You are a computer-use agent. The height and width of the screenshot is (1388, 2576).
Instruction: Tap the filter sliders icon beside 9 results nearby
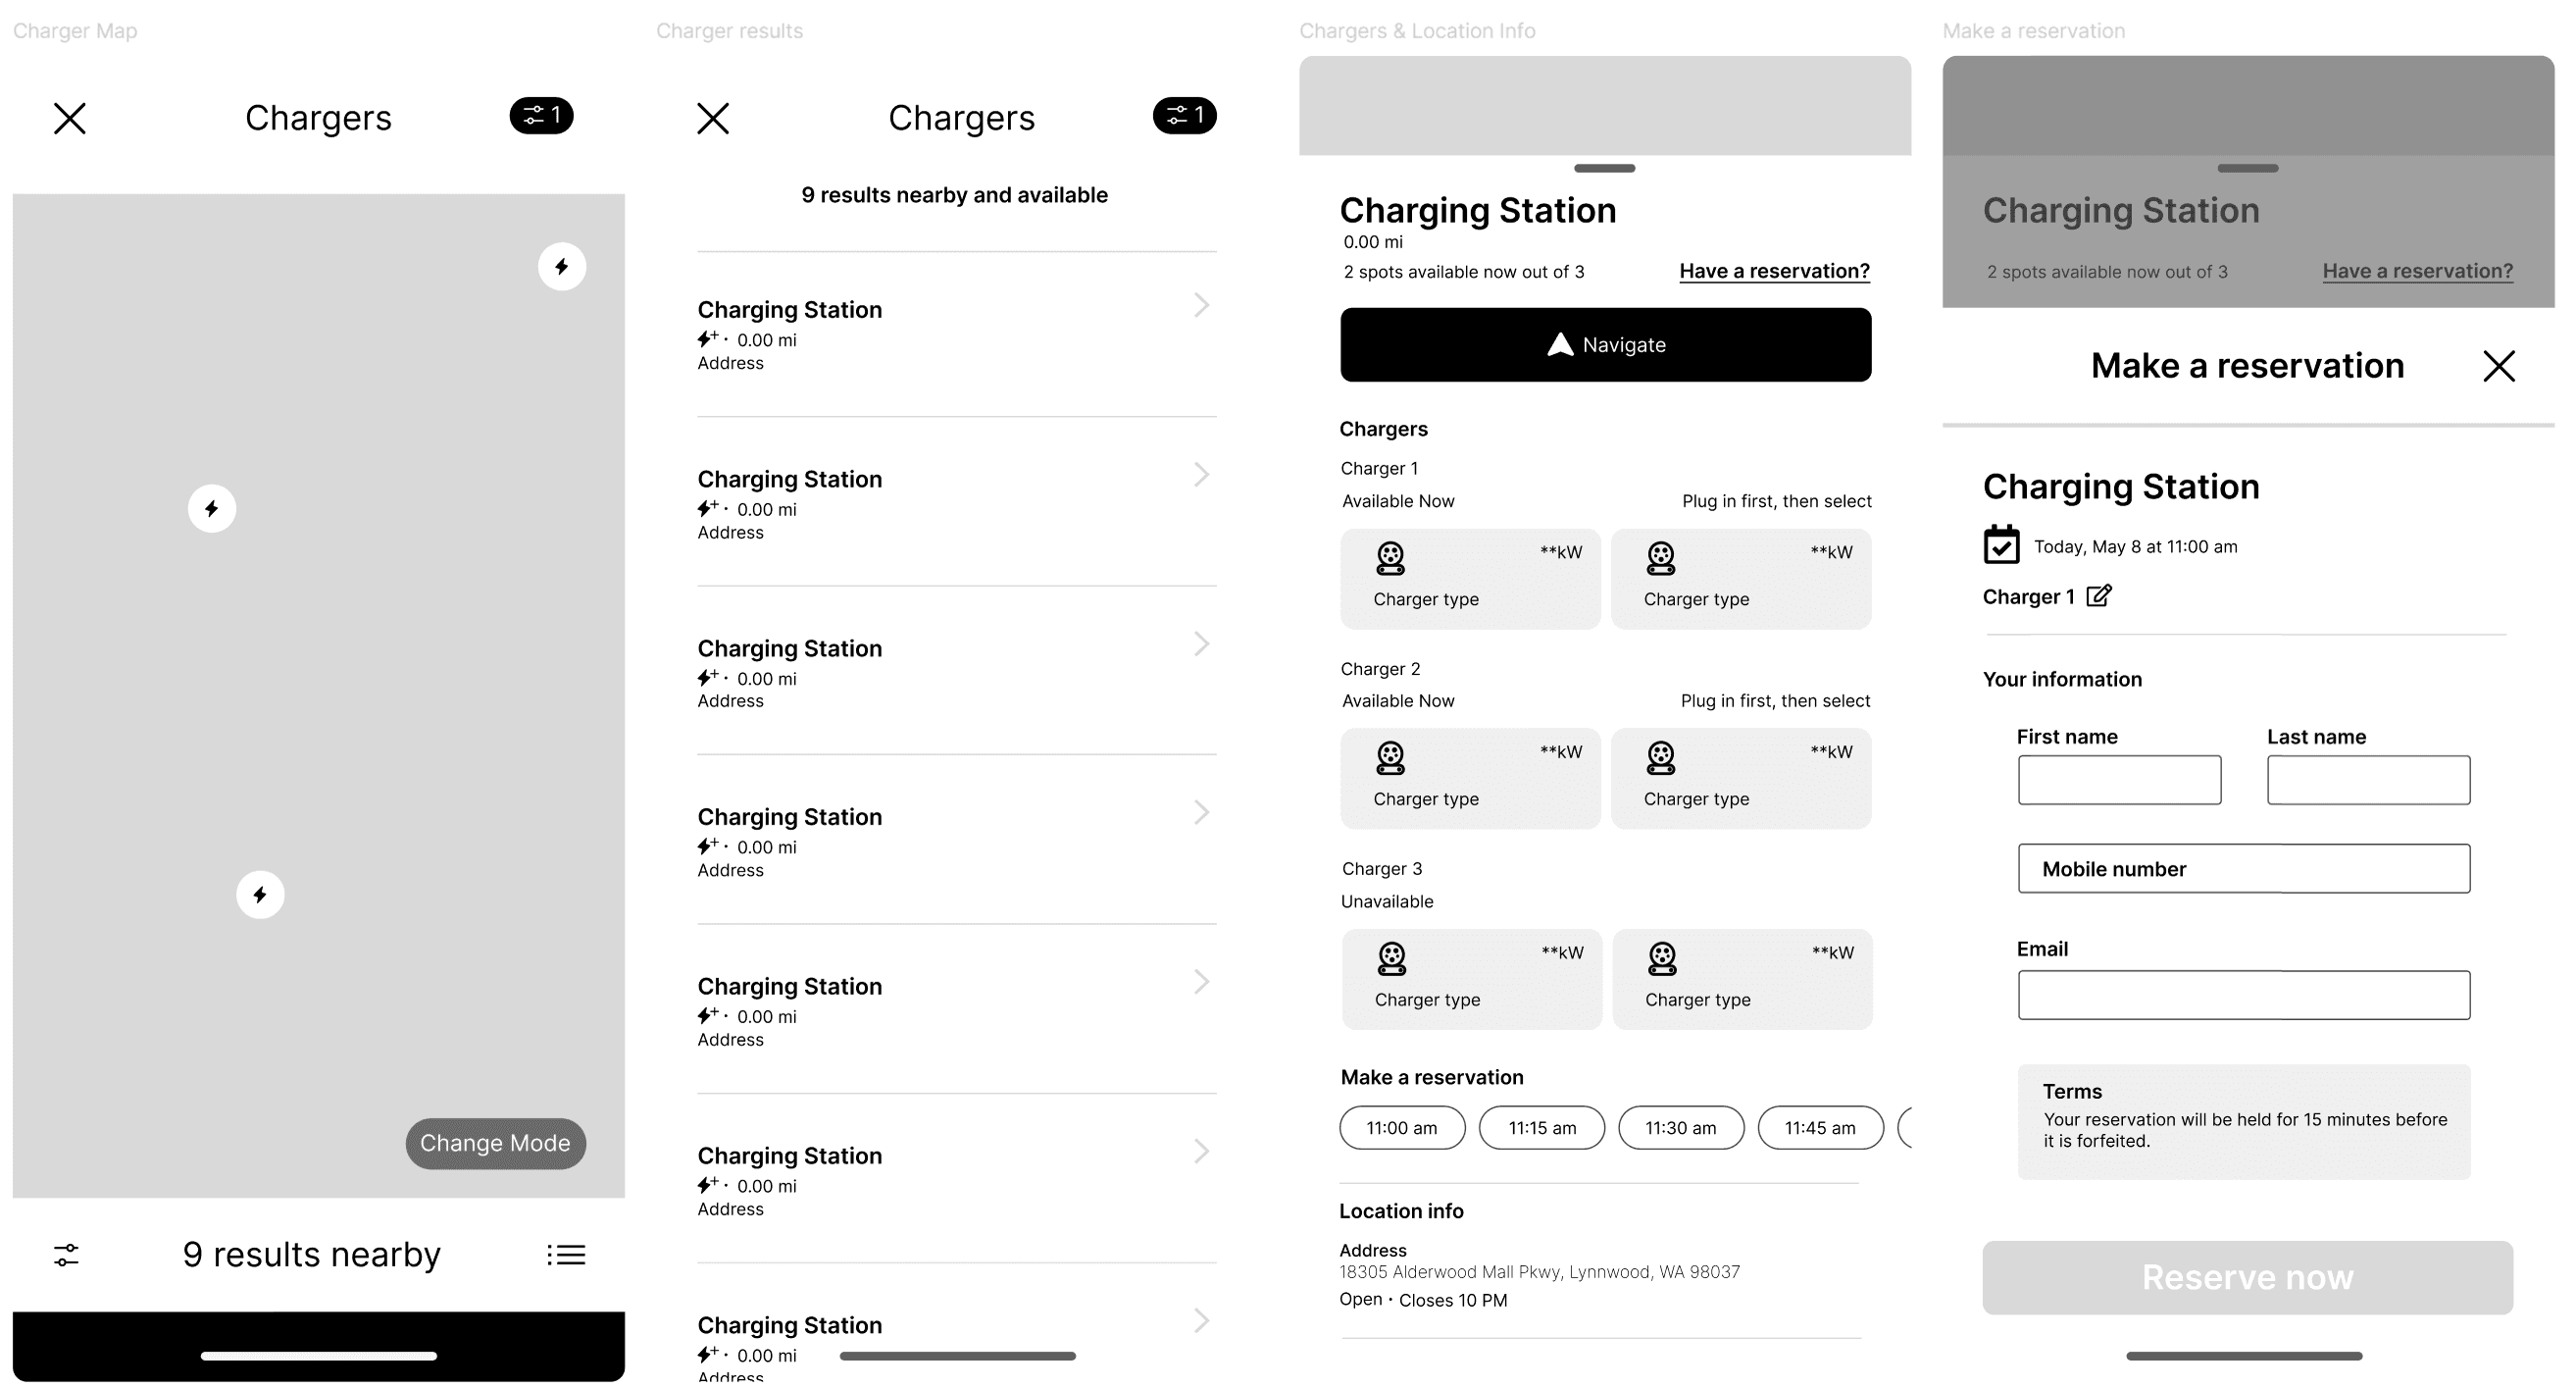point(66,1254)
